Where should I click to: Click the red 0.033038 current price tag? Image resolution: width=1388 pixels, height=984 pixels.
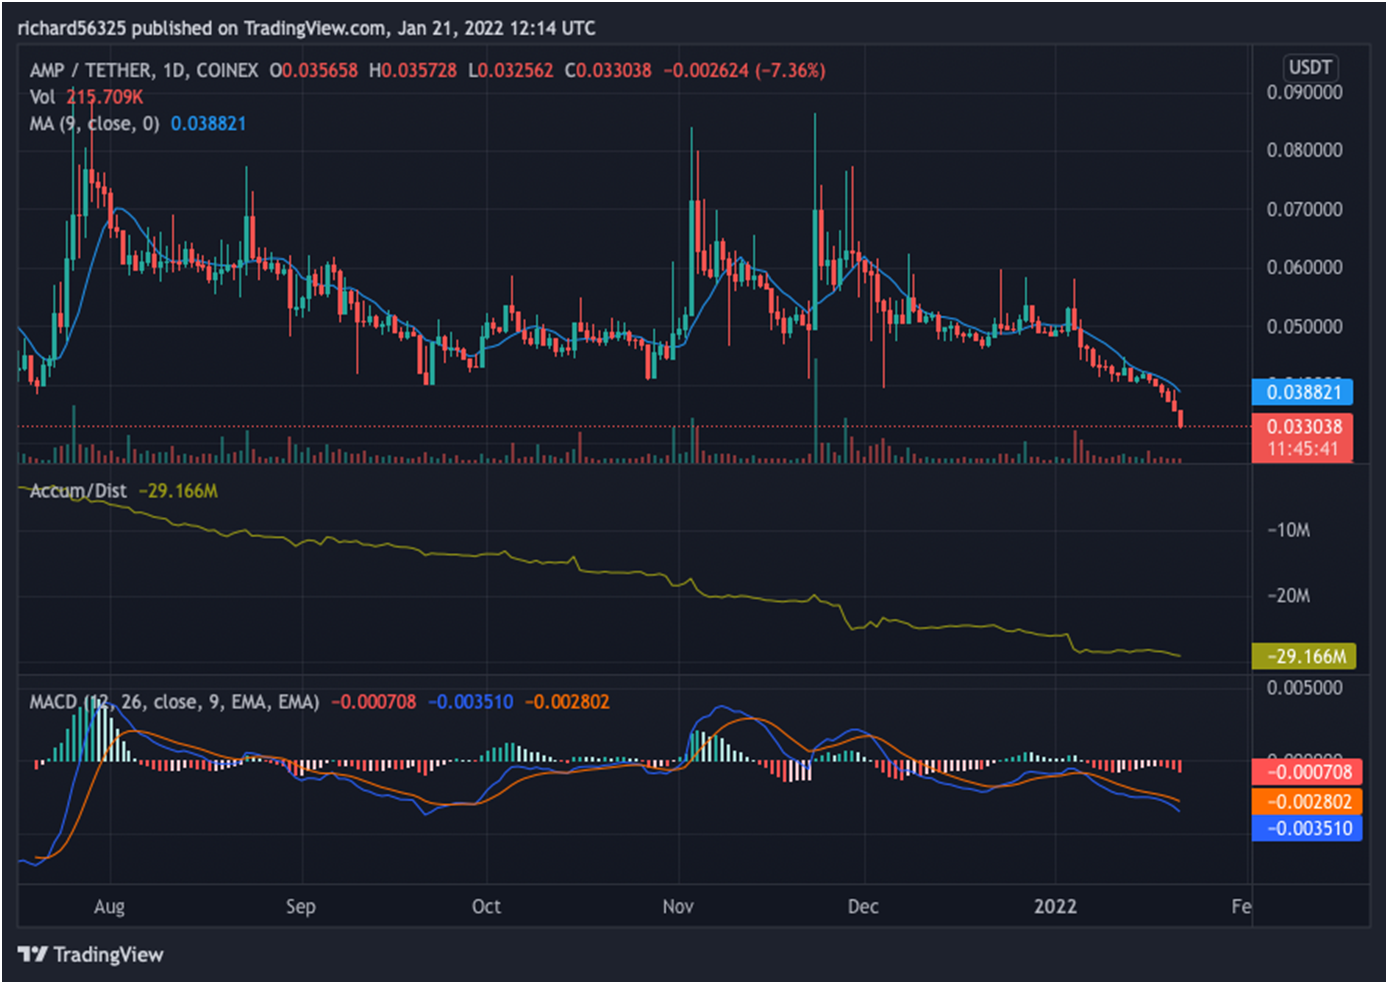tap(1303, 427)
